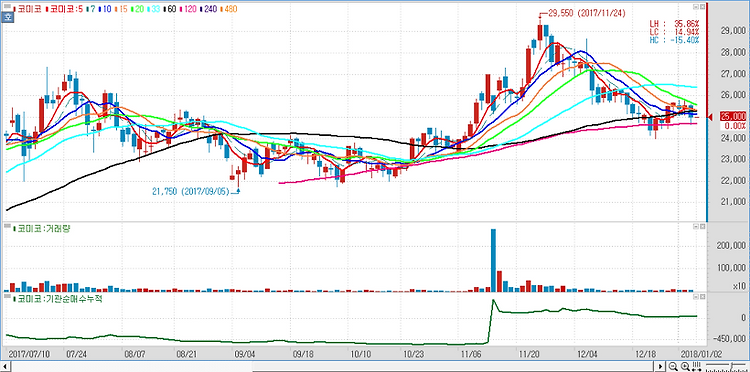Click the 29,550 (2017/11/24) high annotation

coord(586,14)
